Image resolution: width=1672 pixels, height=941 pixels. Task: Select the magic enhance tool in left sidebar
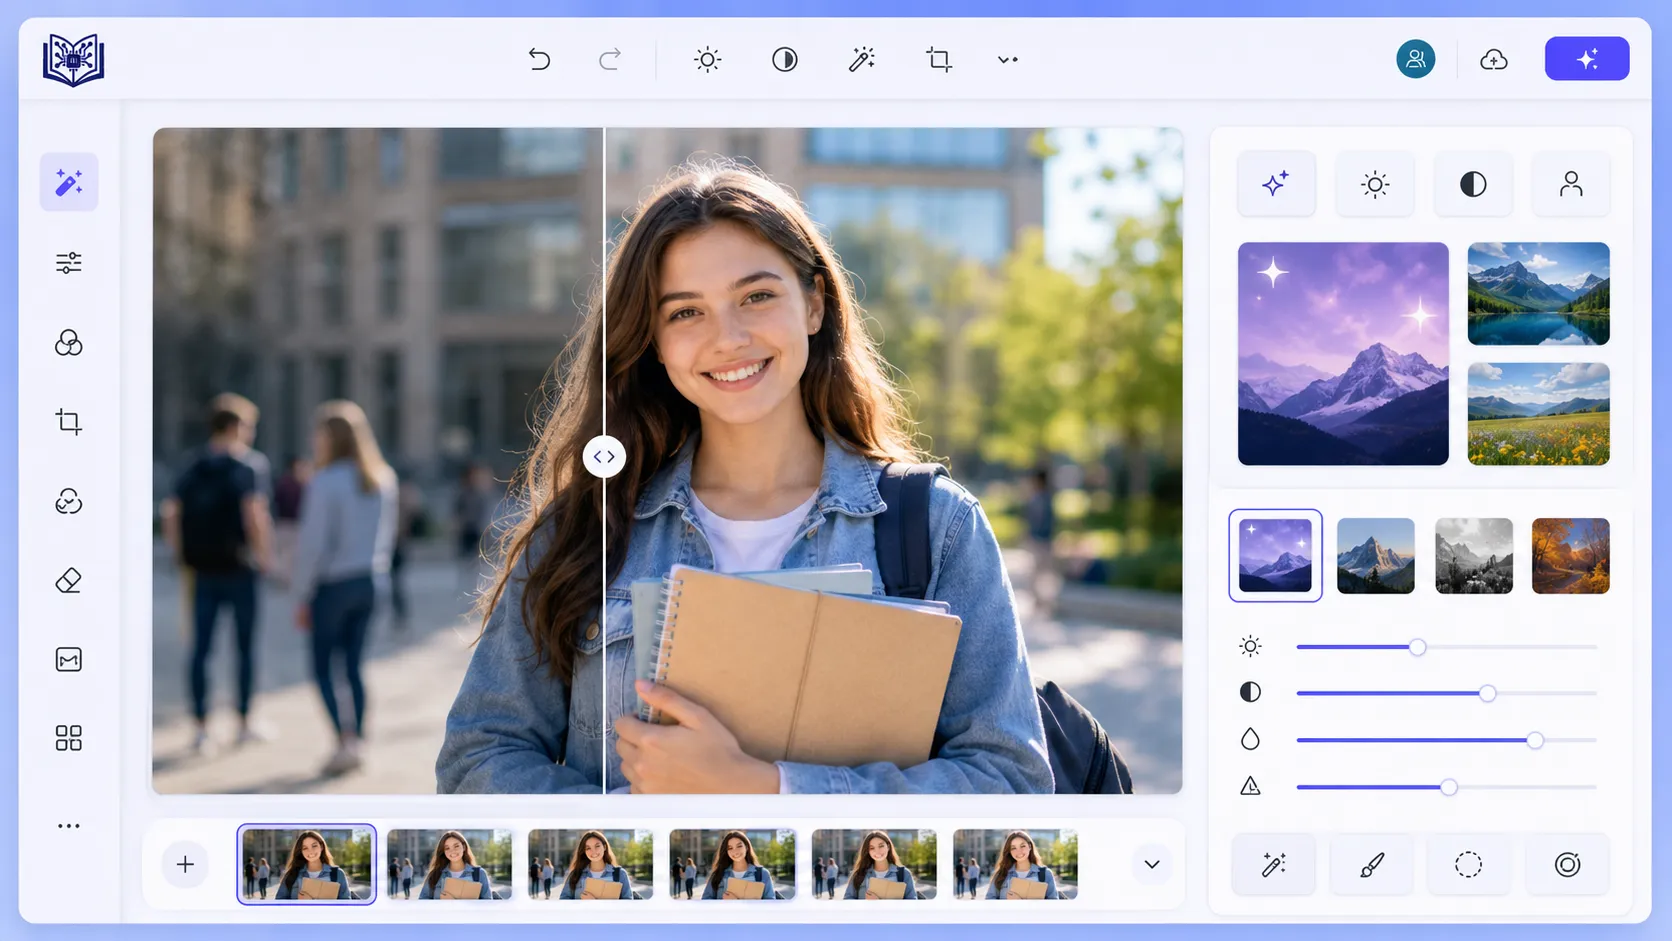pos(69,182)
